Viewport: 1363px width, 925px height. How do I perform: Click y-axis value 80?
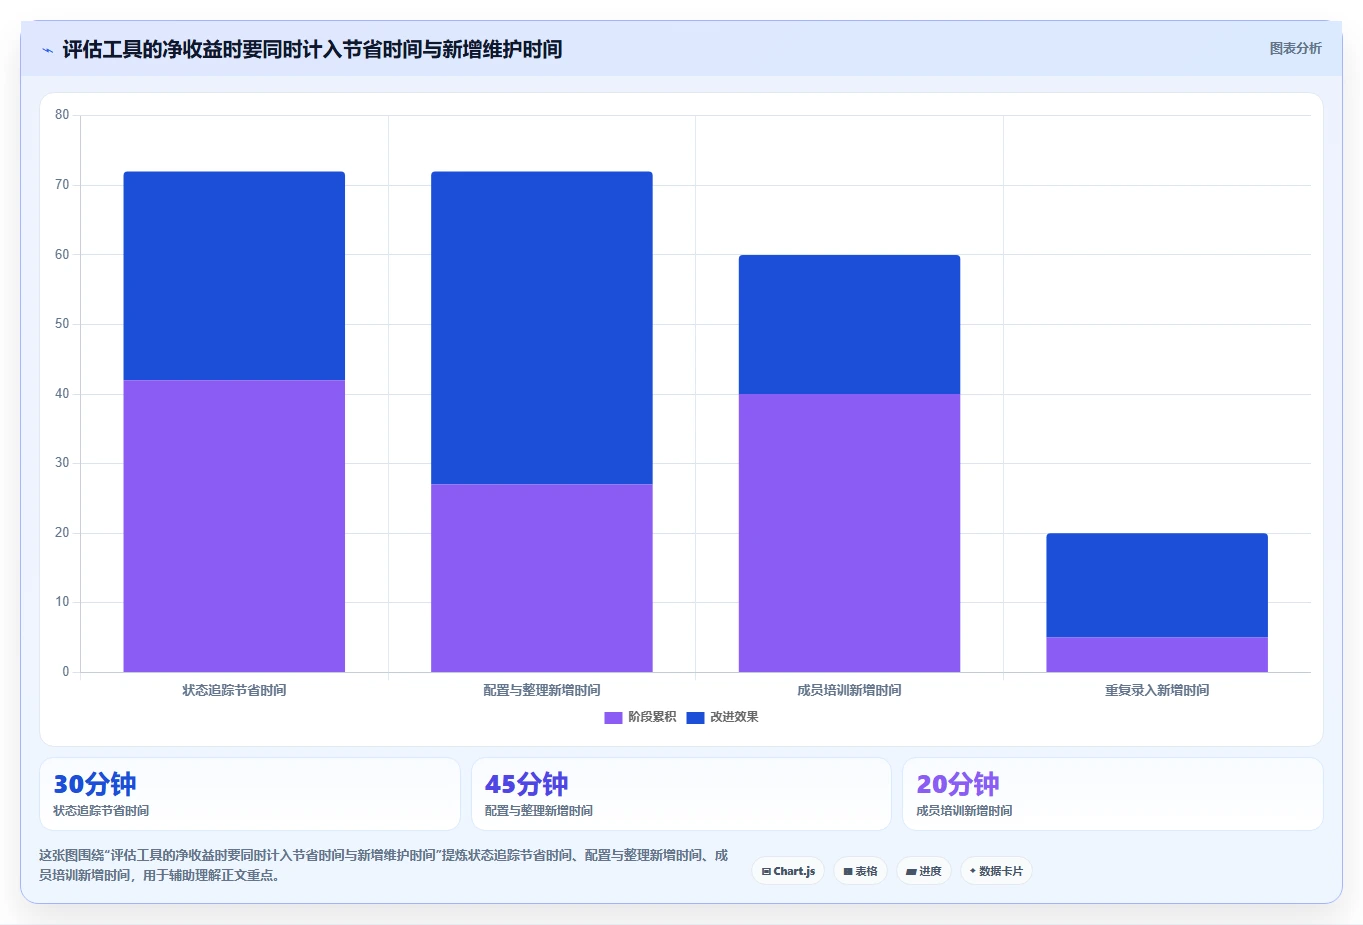pos(62,115)
